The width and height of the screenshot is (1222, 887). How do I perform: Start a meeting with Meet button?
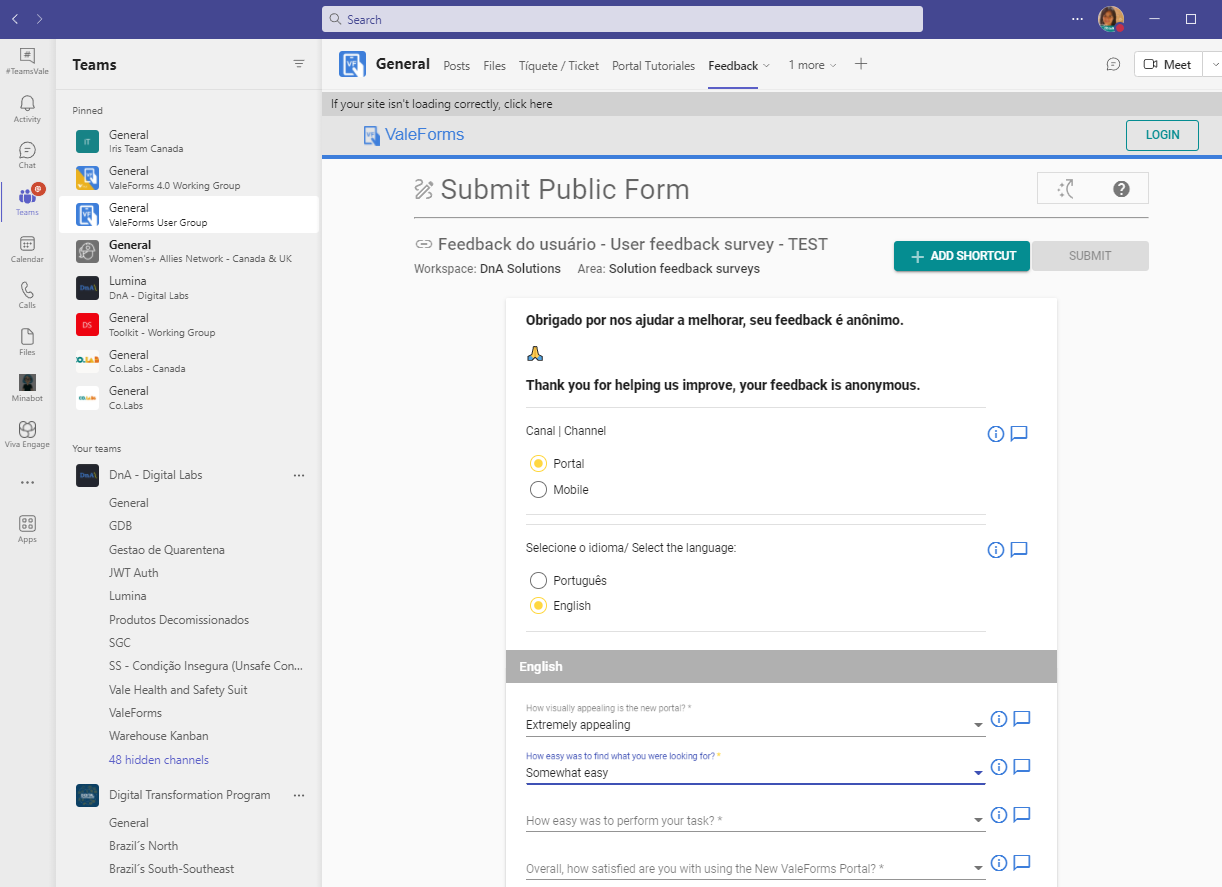pyautogui.click(x=1167, y=64)
